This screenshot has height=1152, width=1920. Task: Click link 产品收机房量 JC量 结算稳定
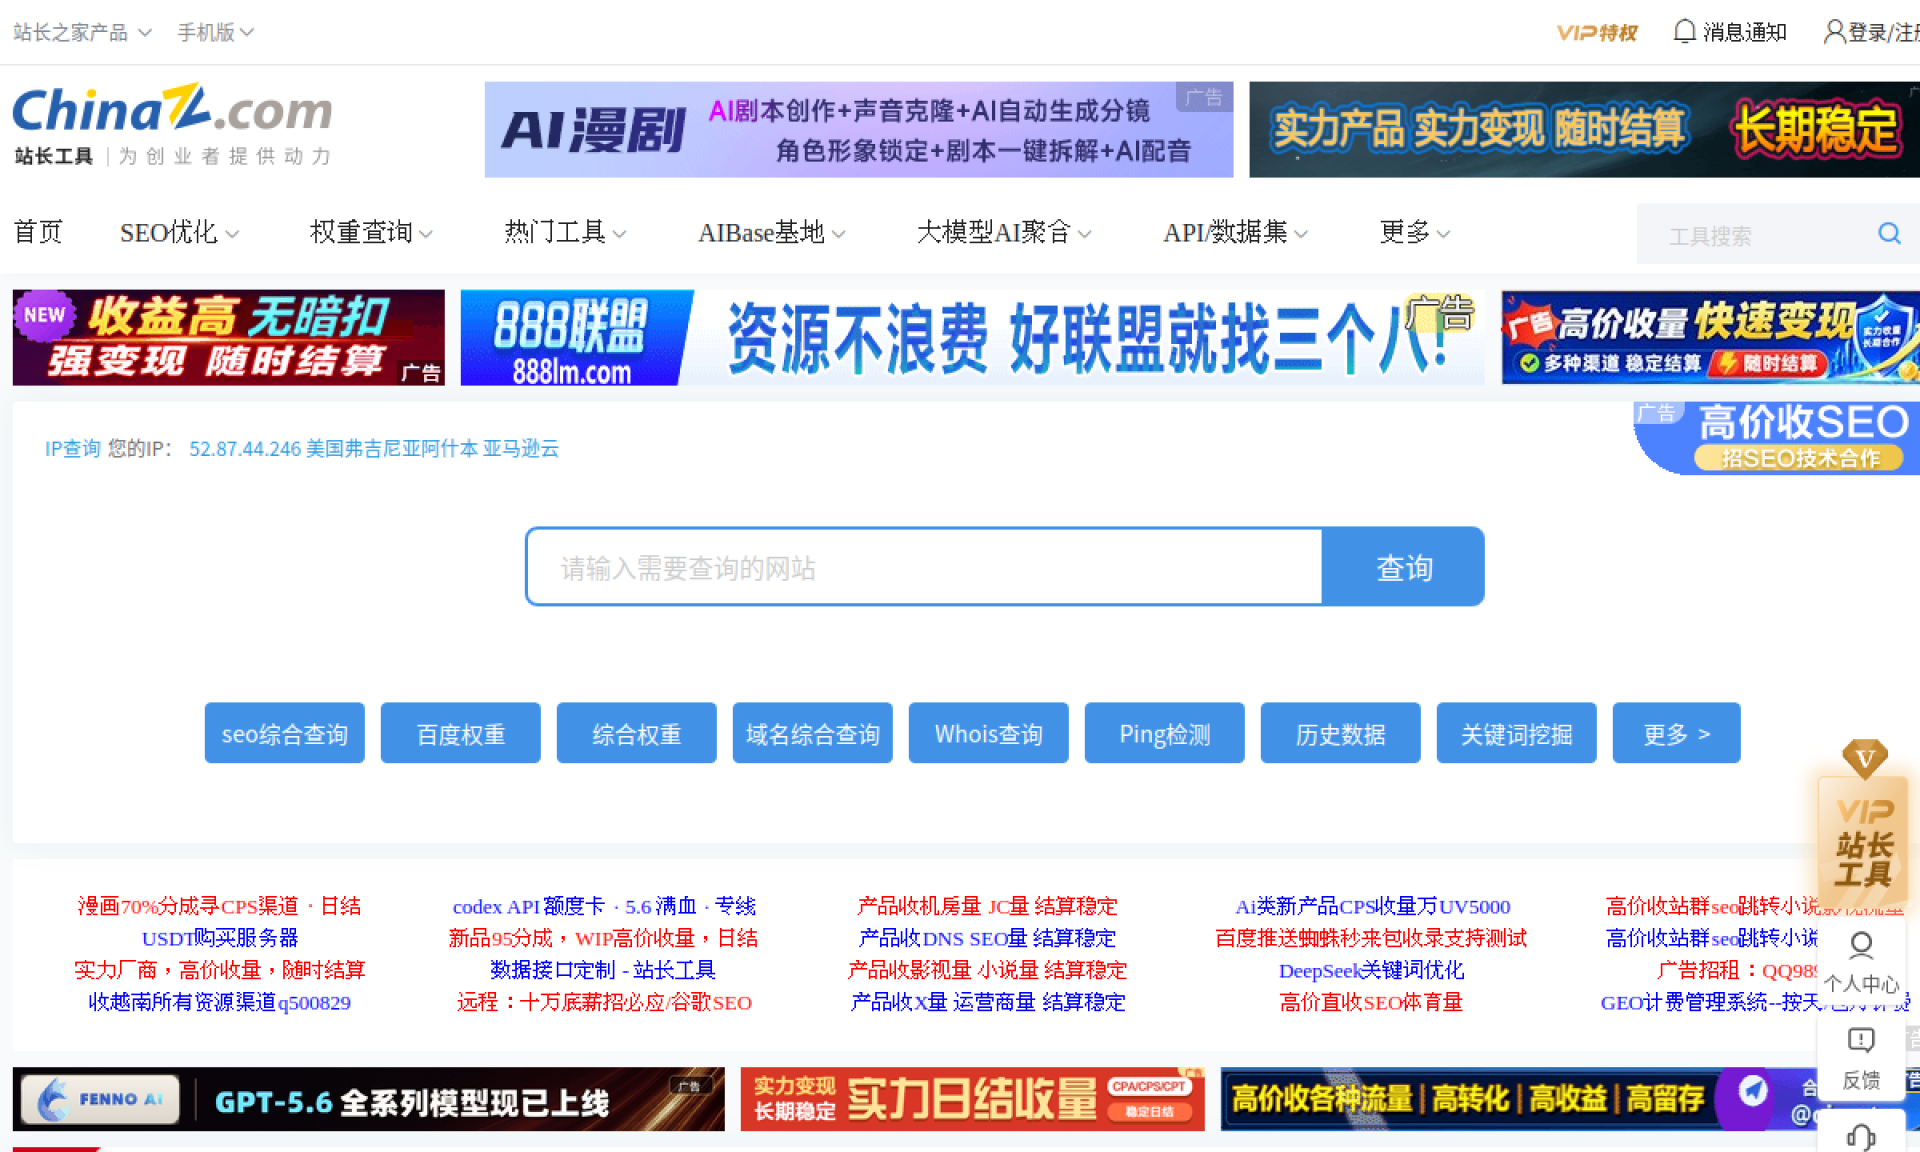pyautogui.click(x=987, y=906)
